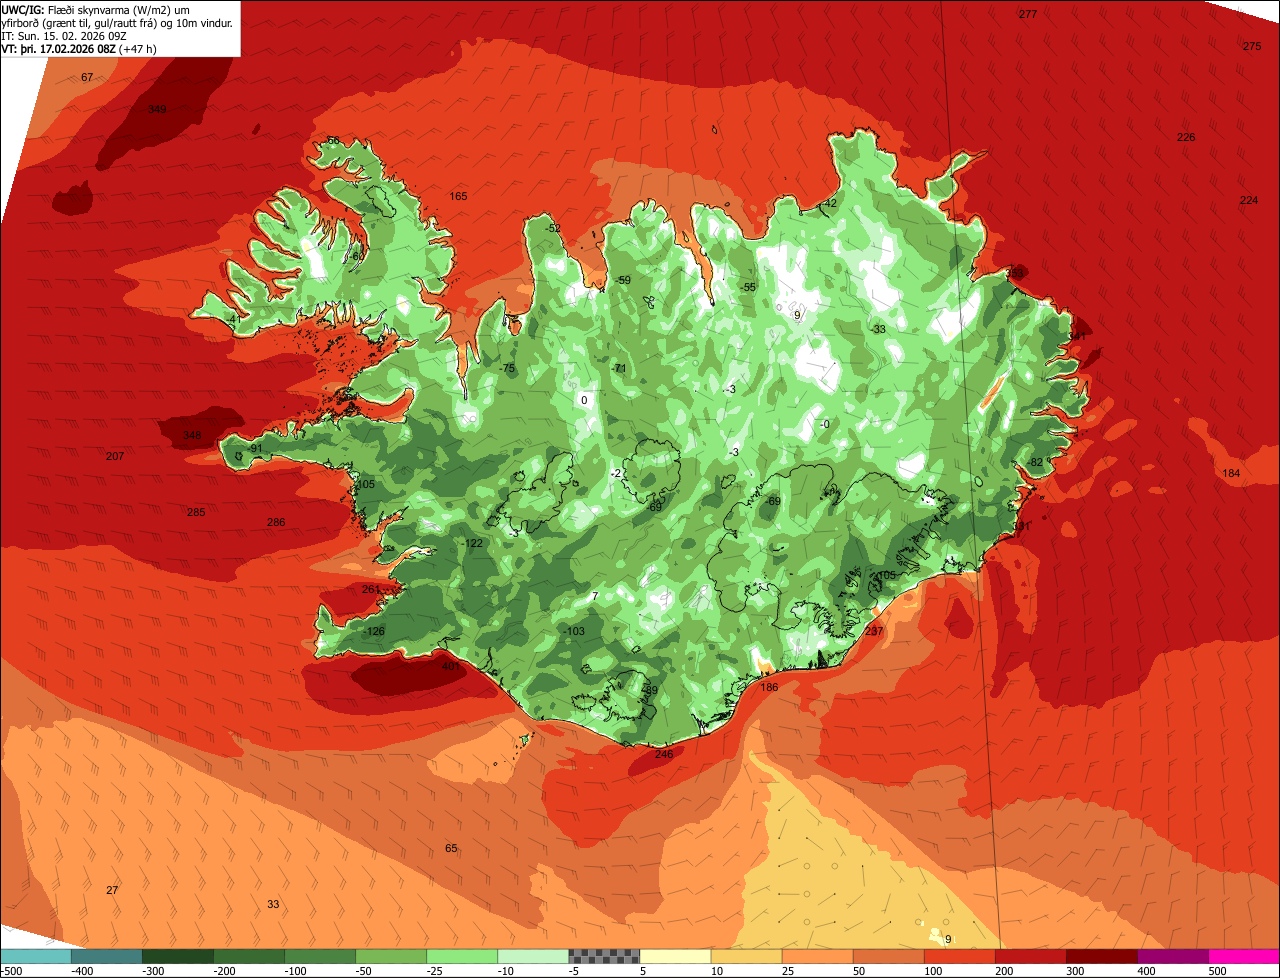Click the map value -42 in northeast Iceland
The image size is (1280, 978).
pyautogui.click(x=828, y=204)
